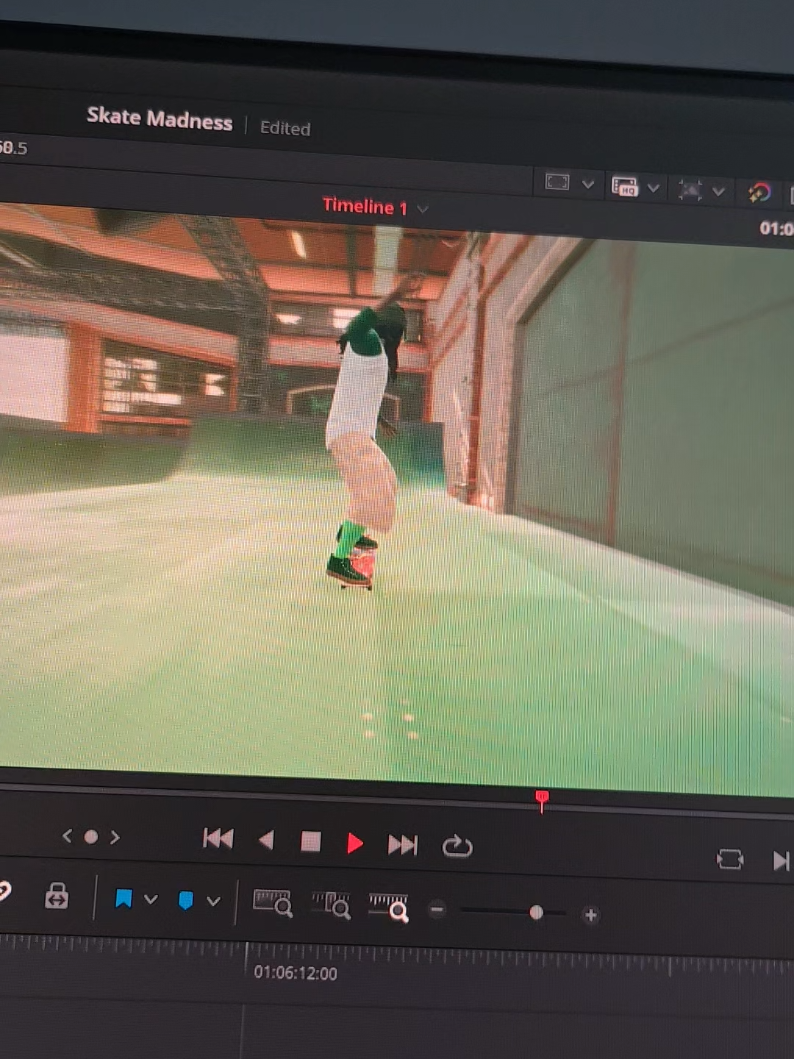
Task: Click the viewer zoom percentage value
Action: click(14, 147)
